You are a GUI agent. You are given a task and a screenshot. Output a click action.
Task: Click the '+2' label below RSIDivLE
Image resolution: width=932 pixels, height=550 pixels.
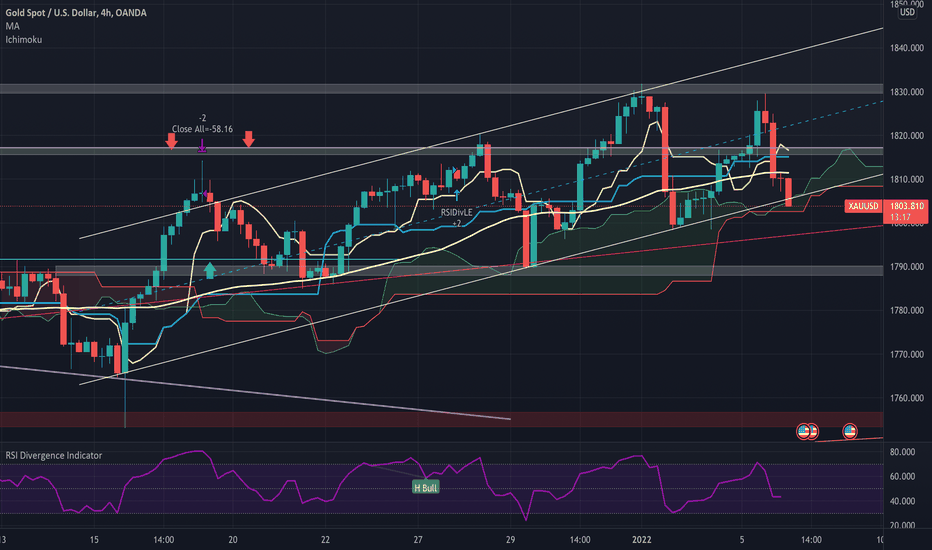pos(456,224)
